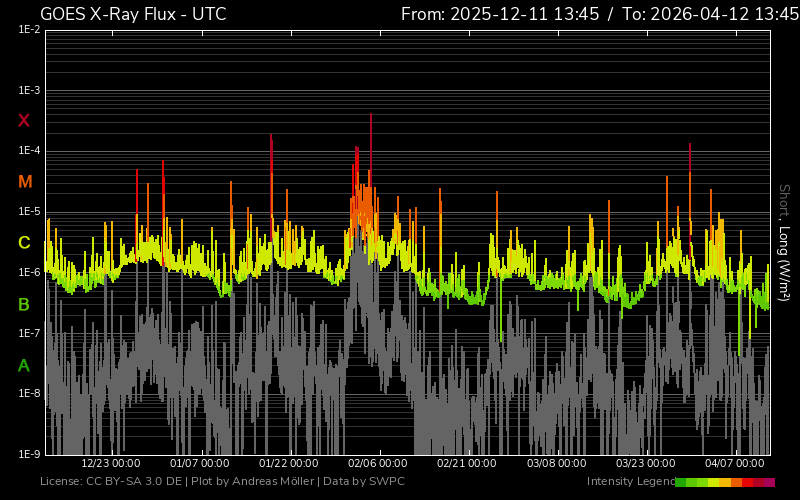Image resolution: width=800 pixels, height=500 pixels.
Task: Click the A flare class label
Action: tap(24, 366)
